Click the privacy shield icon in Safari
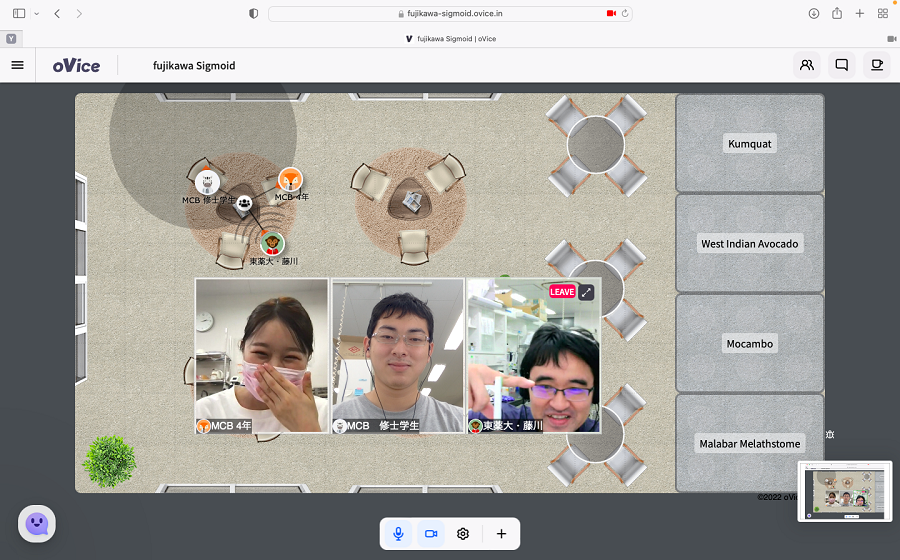The height and width of the screenshot is (560, 900). [x=253, y=13]
